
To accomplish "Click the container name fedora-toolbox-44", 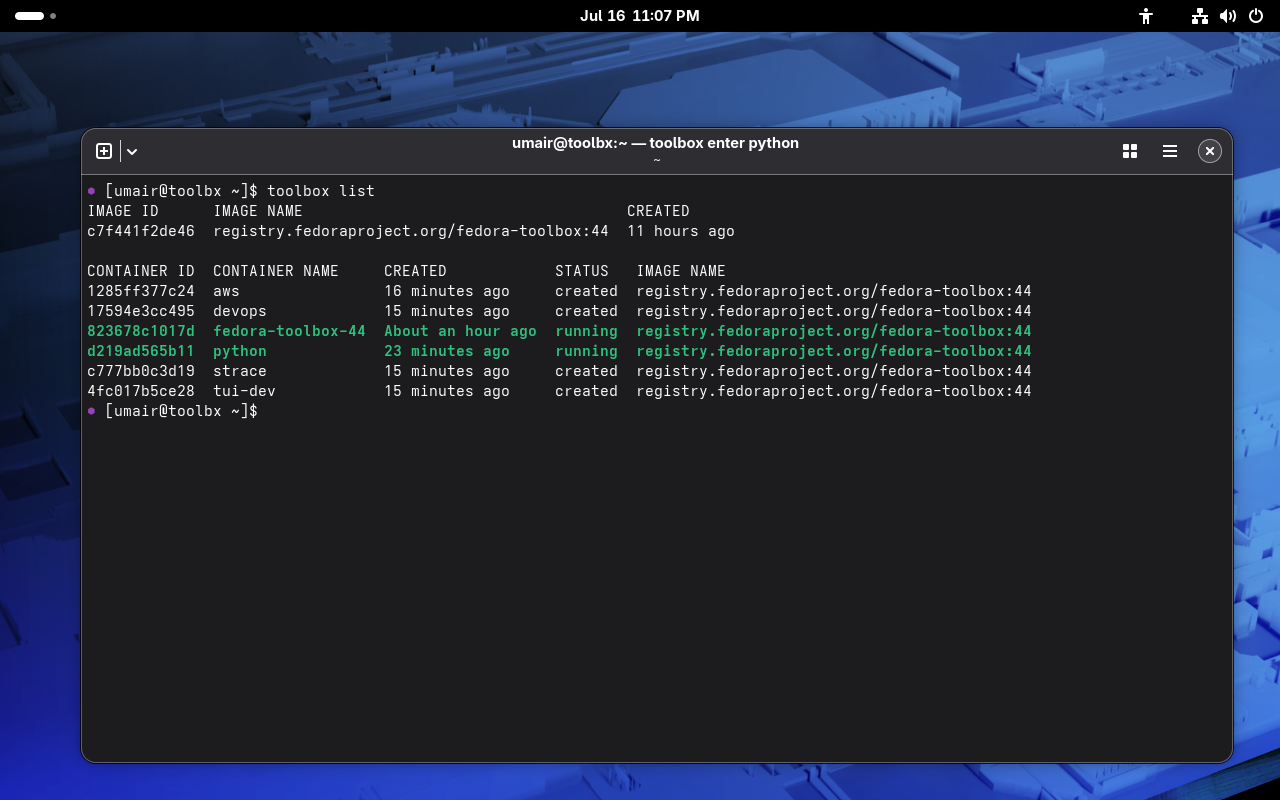I will click(x=289, y=331).
